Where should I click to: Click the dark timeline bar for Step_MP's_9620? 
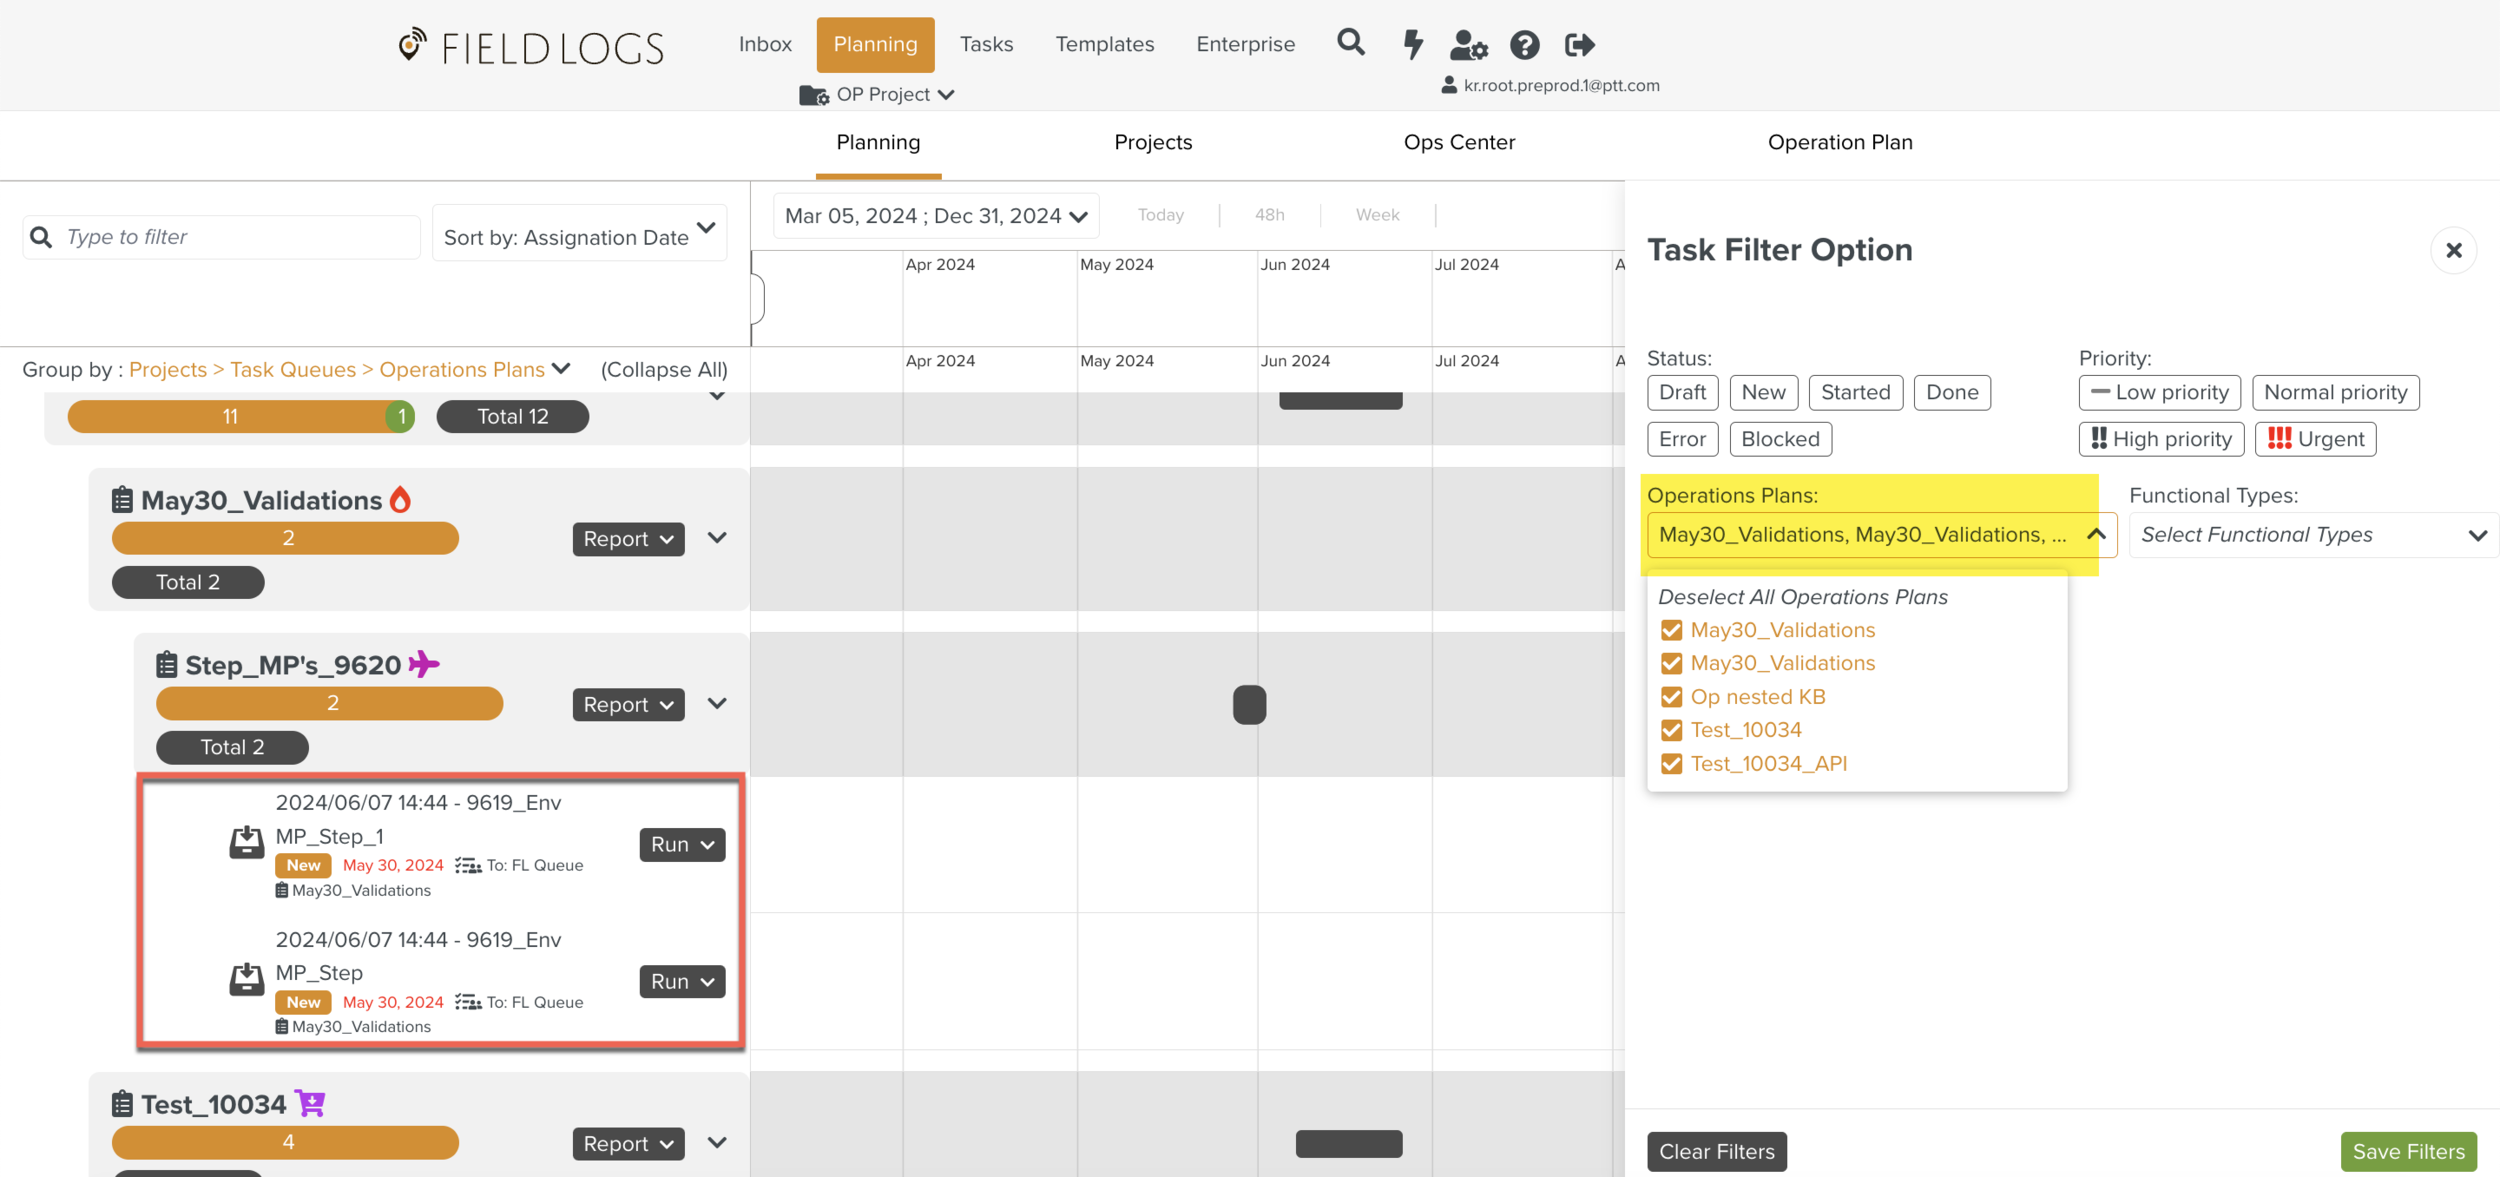[x=1249, y=704]
